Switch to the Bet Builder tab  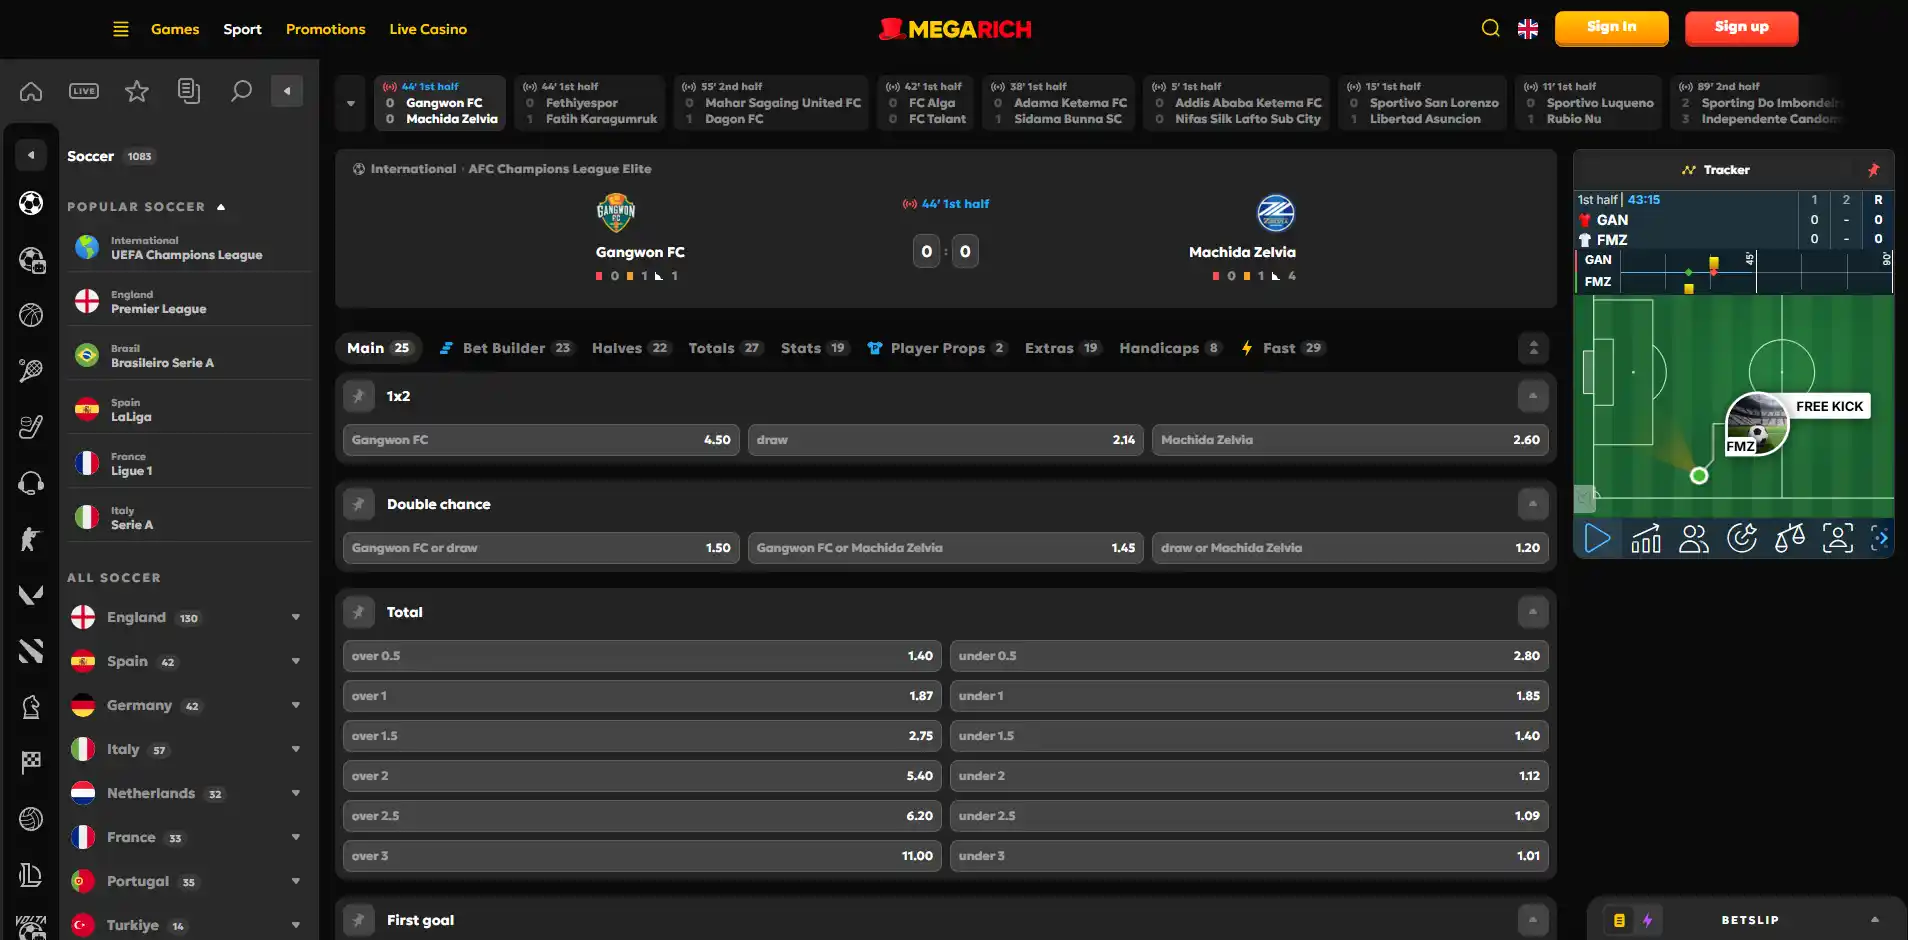coord(506,348)
